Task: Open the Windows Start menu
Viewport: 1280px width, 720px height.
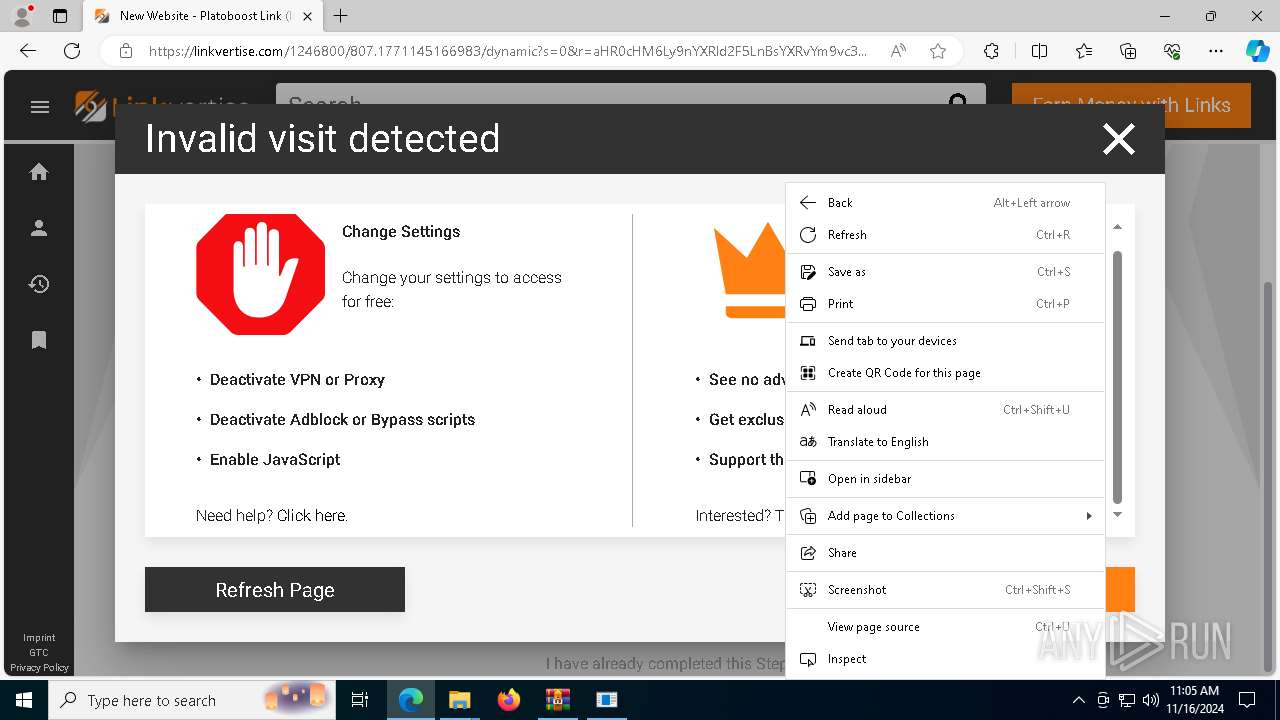Action: point(23,700)
